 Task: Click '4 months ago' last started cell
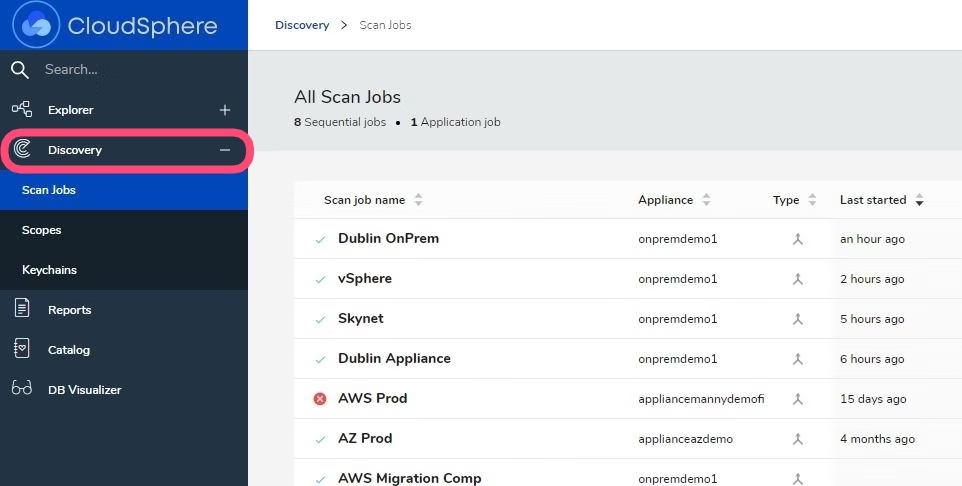coord(877,439)
